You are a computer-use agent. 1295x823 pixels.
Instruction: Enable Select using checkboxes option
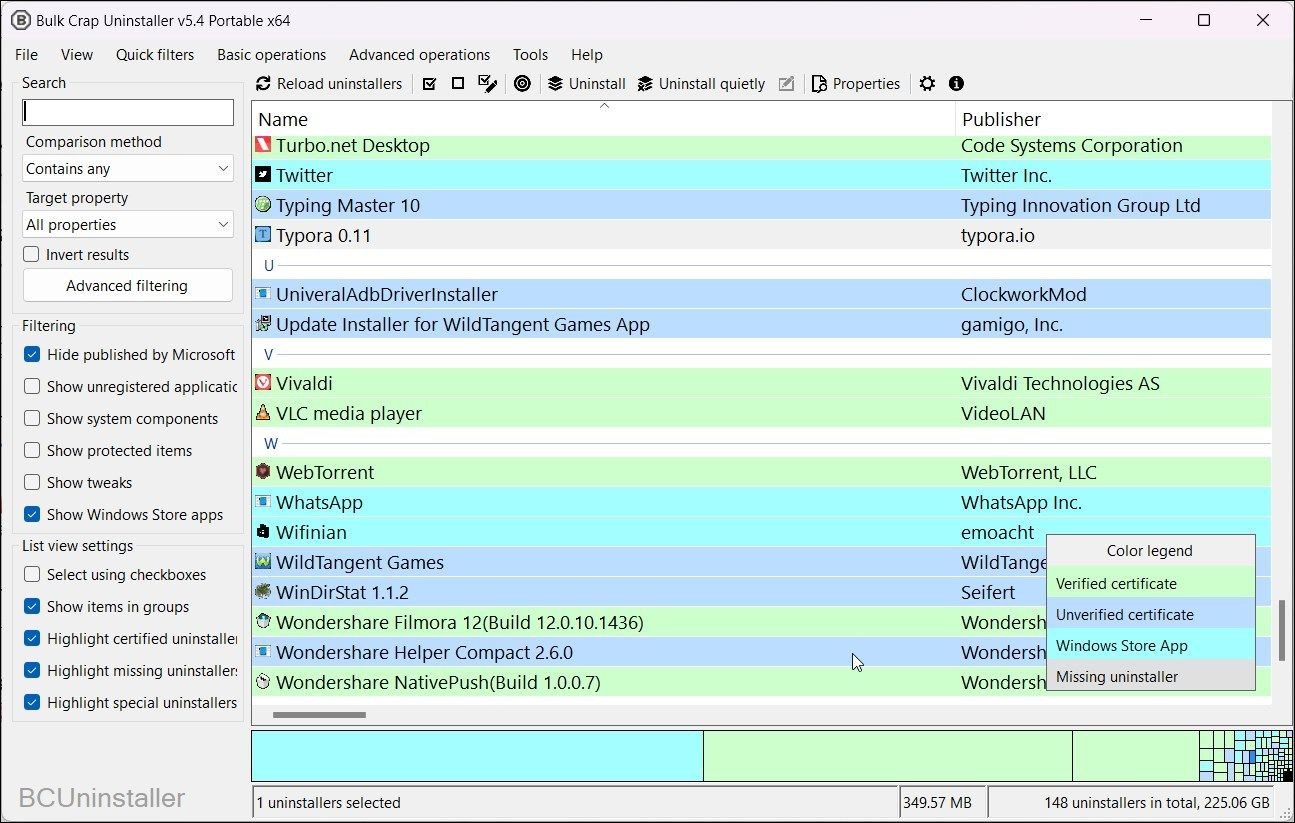[x=32, y=575]
